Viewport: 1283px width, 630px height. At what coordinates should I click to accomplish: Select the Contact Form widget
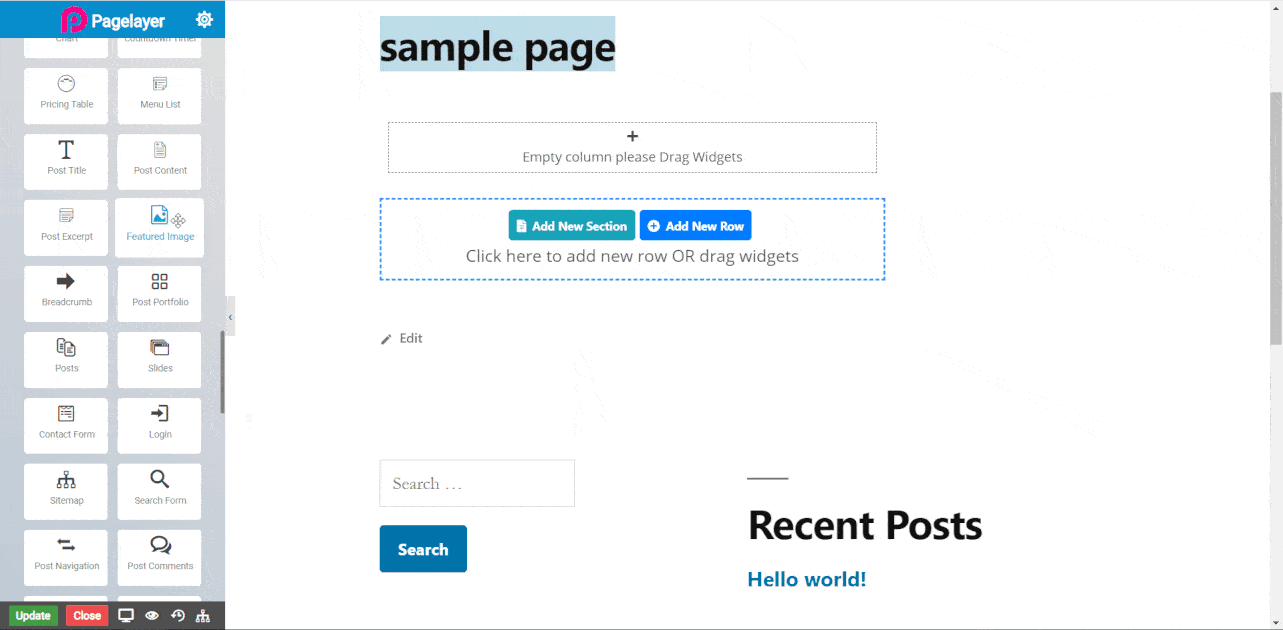[65, 425]
